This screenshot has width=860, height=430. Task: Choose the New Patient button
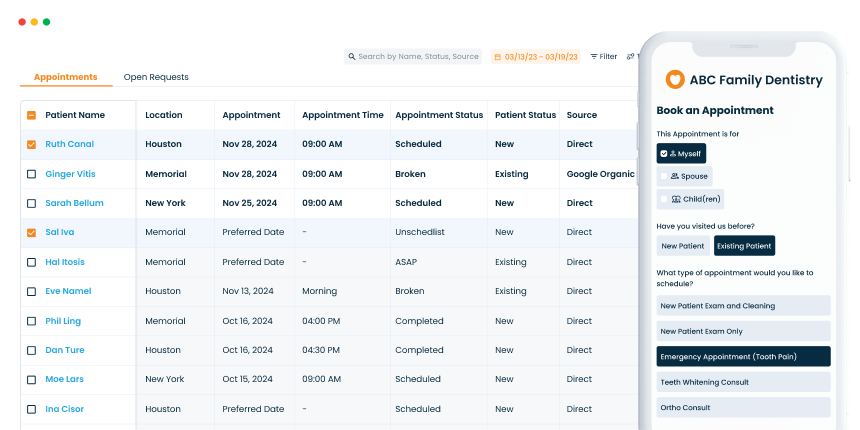[x=682, y=245]
